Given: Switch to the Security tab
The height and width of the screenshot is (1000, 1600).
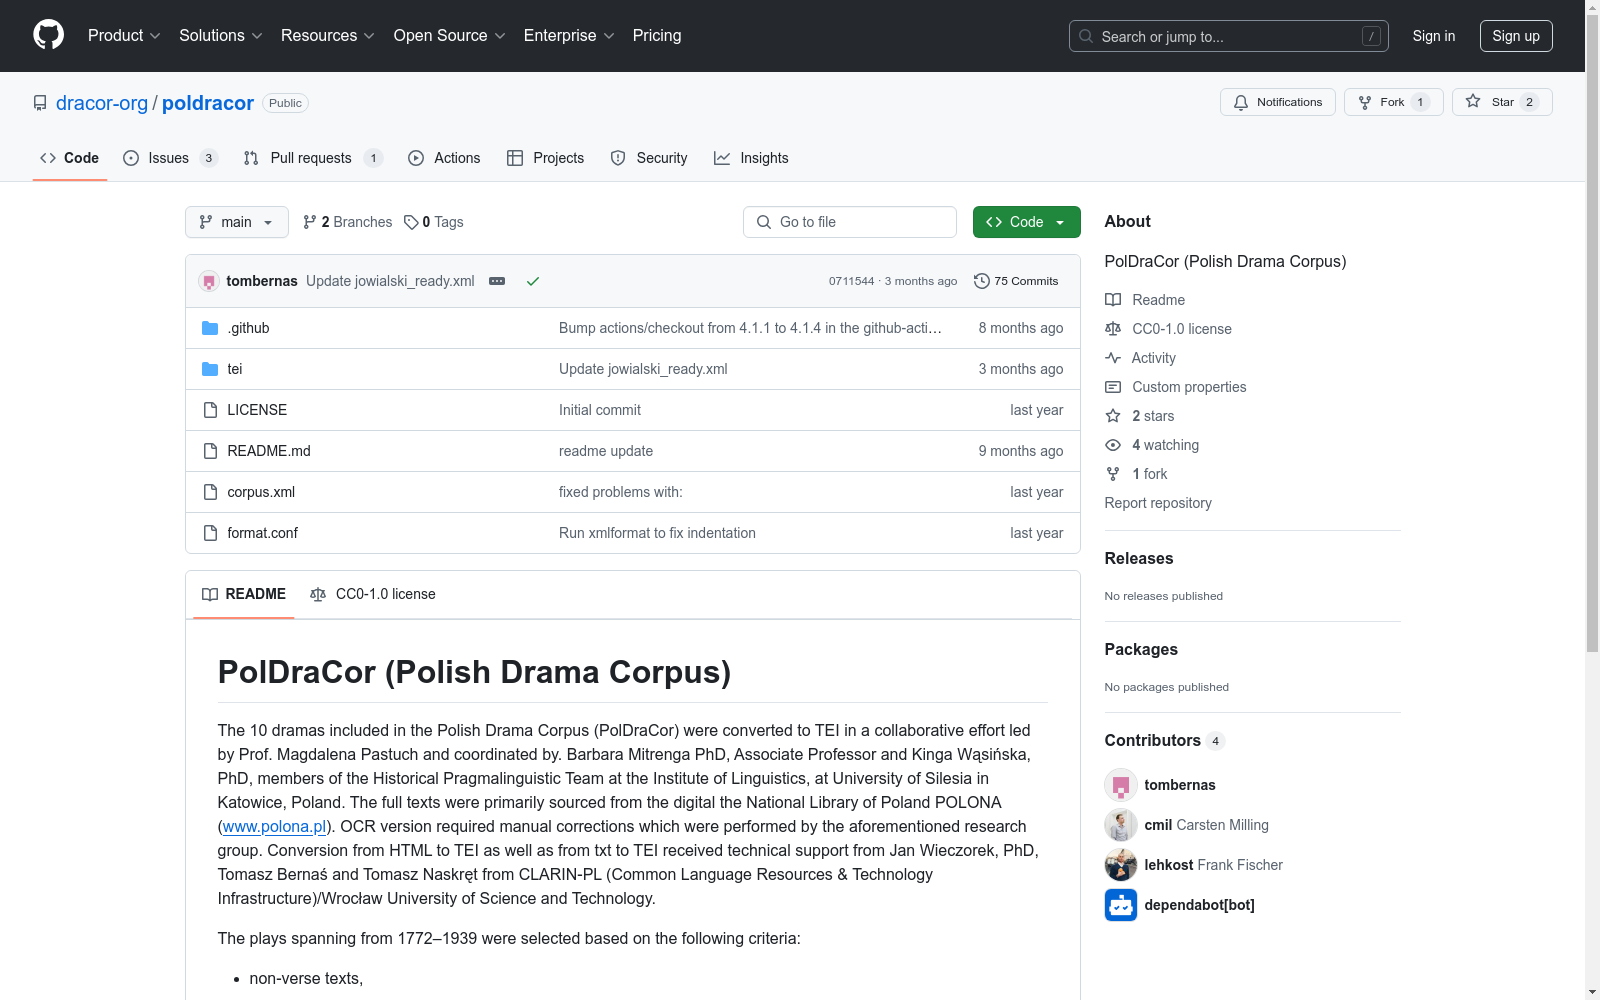Looking at the screenshot, I should click(x=649, y=158).
